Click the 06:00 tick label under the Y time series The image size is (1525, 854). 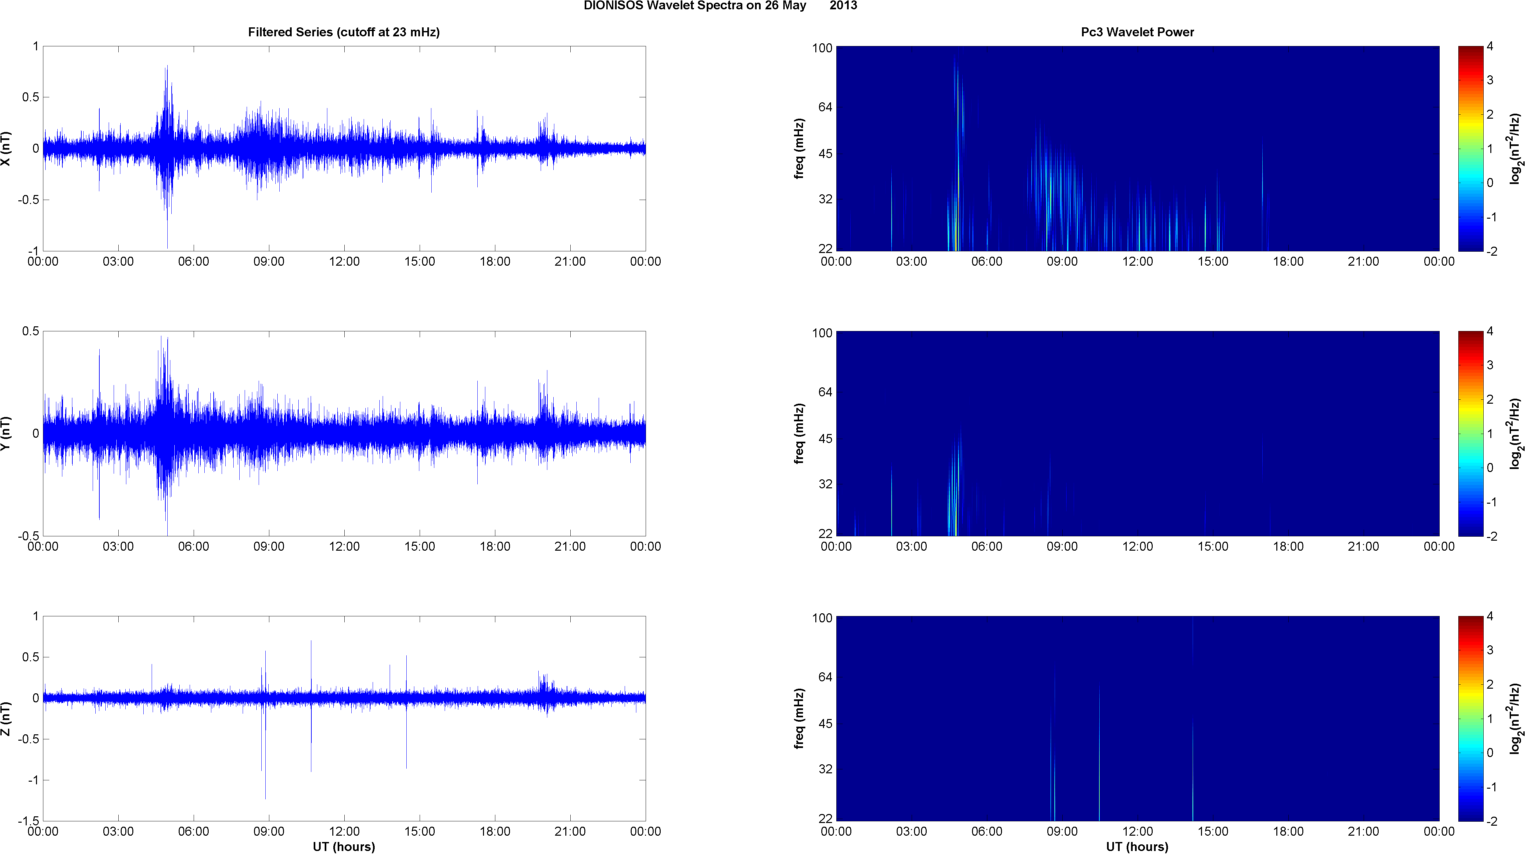193,547
